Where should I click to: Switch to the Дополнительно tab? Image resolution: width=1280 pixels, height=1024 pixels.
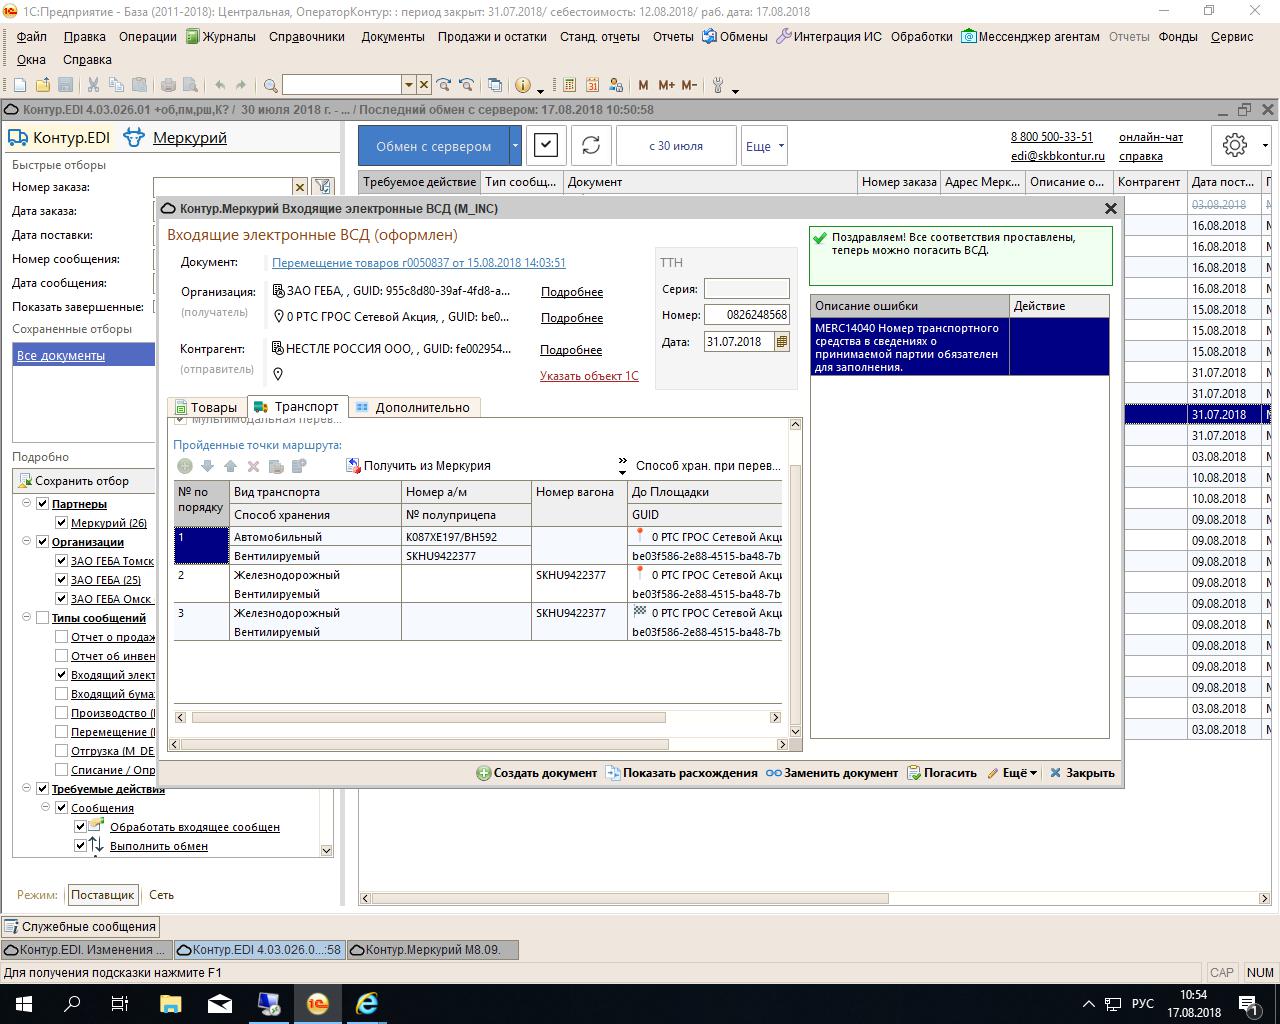click(x=414, y=407)
